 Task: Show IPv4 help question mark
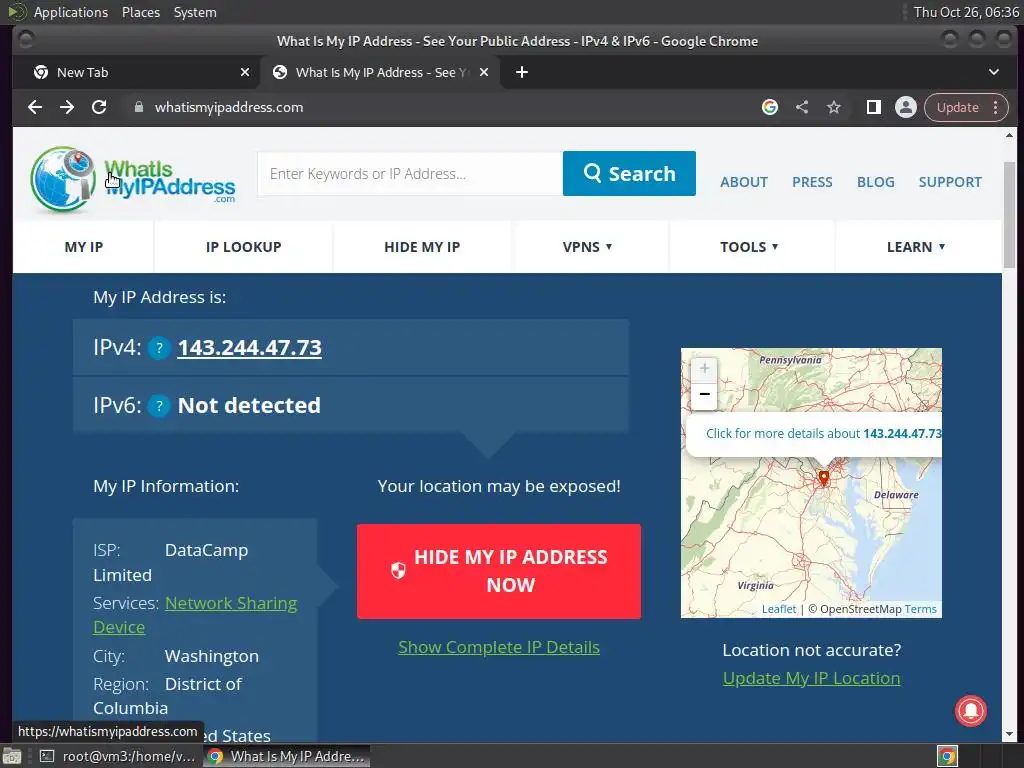click(x=159, y=348)
